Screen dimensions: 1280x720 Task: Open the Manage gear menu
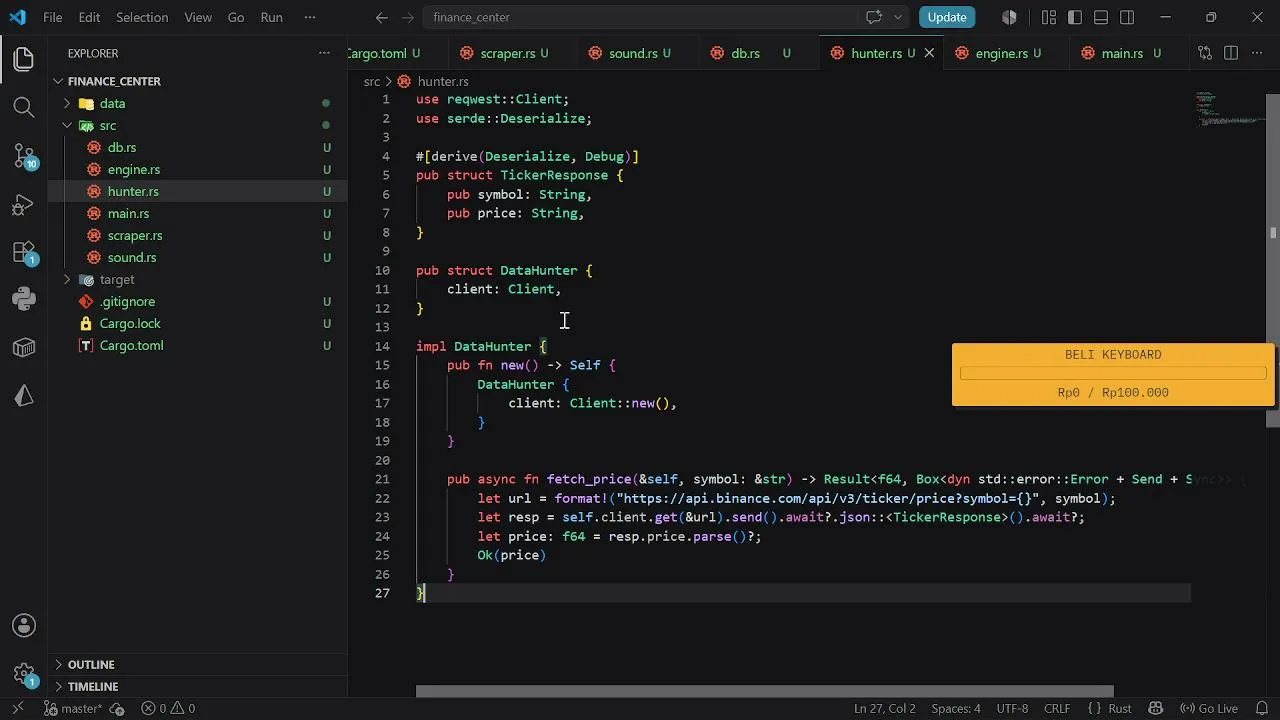click(24, 675)
